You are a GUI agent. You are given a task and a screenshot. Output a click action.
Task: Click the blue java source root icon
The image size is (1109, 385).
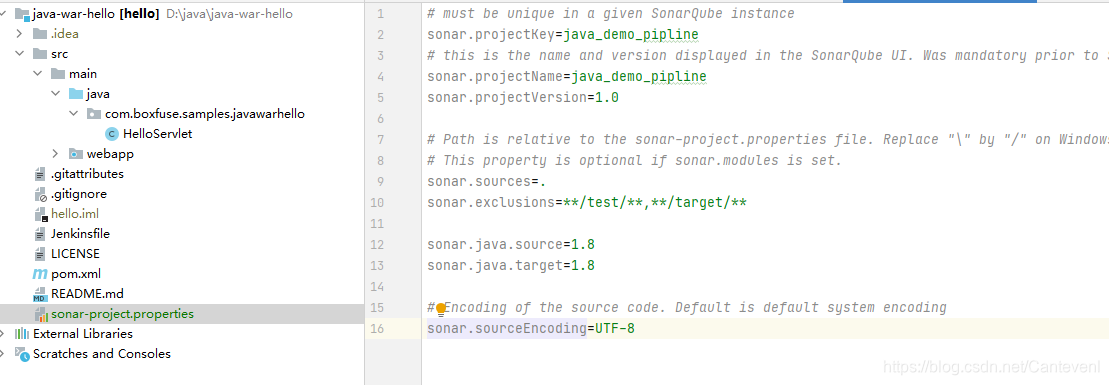point(76,93)
